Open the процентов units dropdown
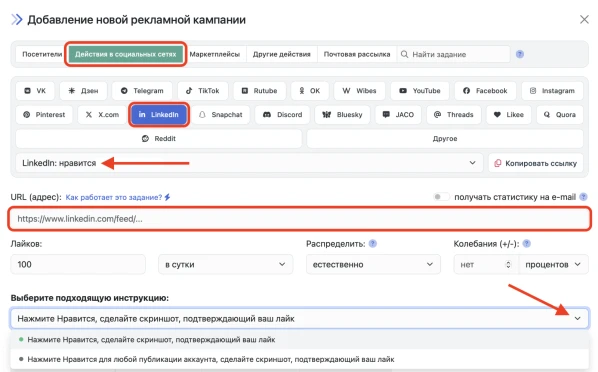598x372 pixels. [553, 264]
